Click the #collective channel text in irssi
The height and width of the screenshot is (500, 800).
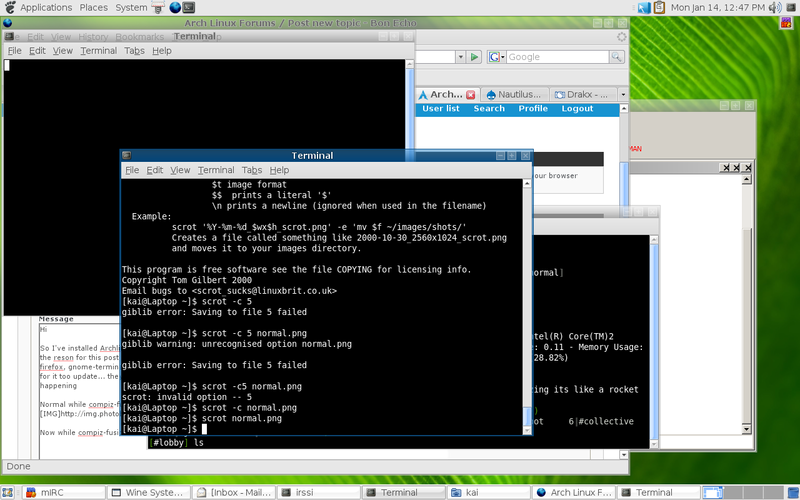(606, 421)
